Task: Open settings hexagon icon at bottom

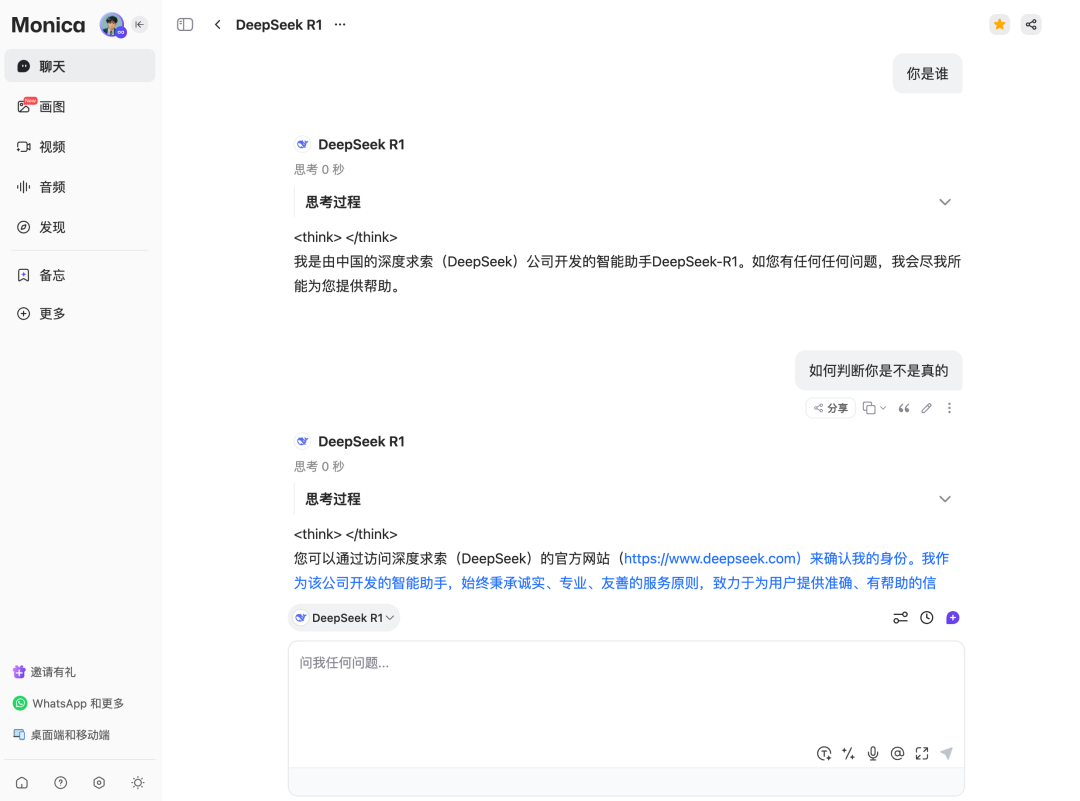Action: [x=99, y=783]
